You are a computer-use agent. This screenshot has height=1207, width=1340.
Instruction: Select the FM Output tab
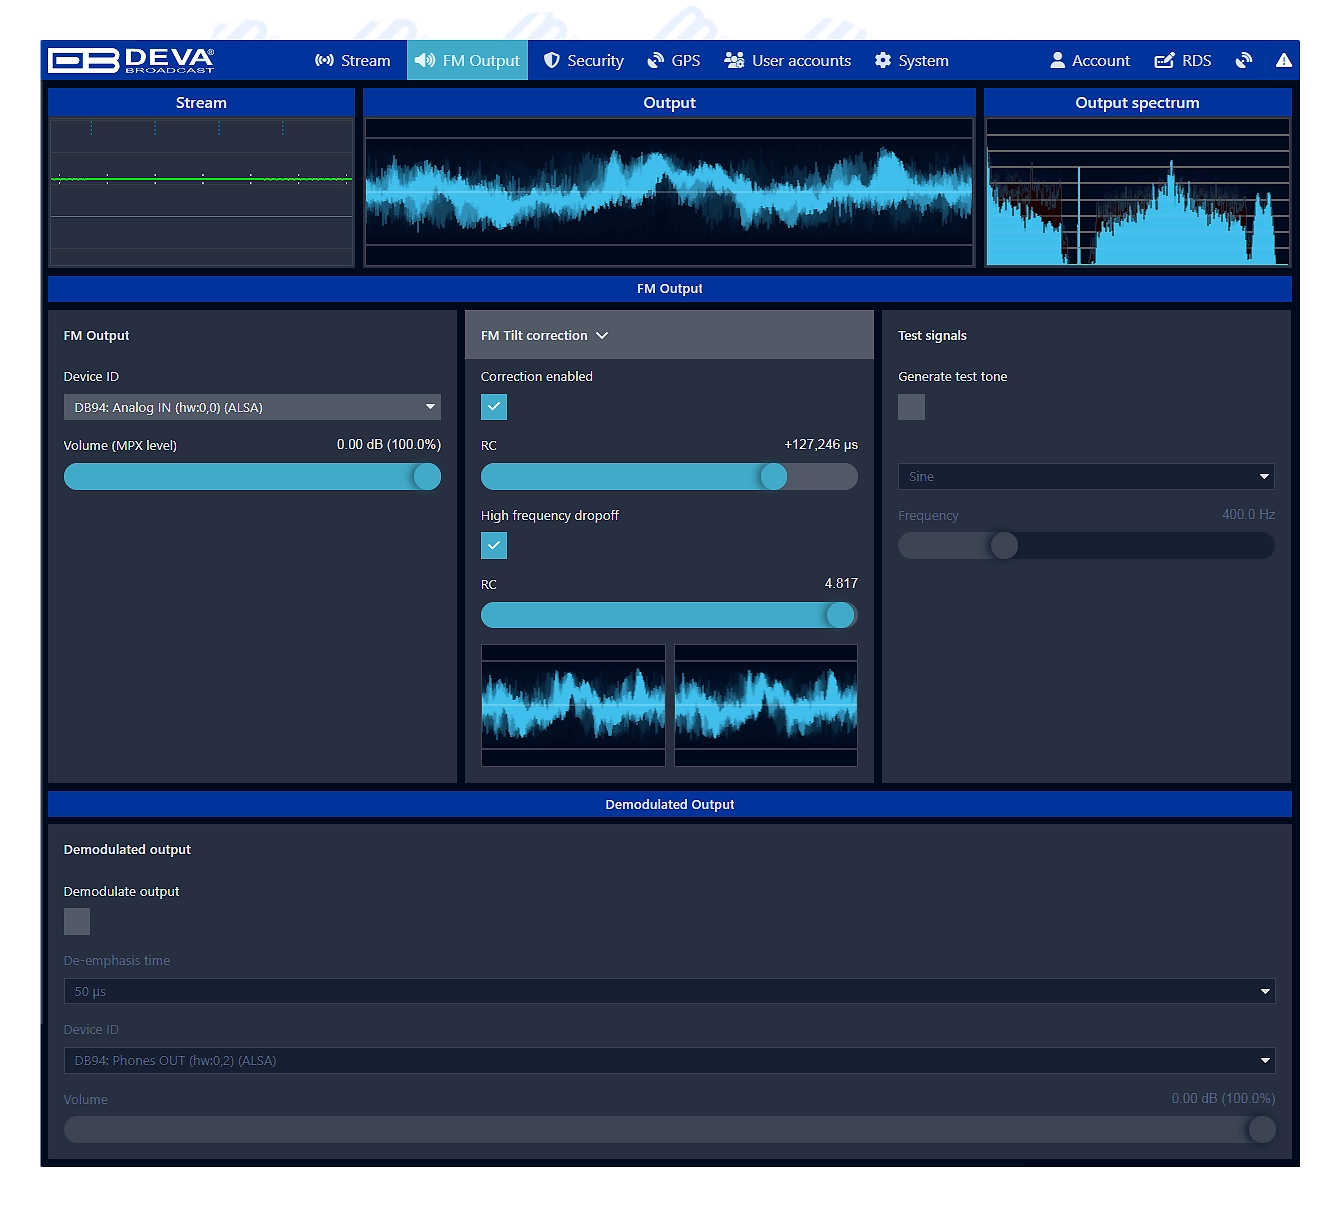467,61
